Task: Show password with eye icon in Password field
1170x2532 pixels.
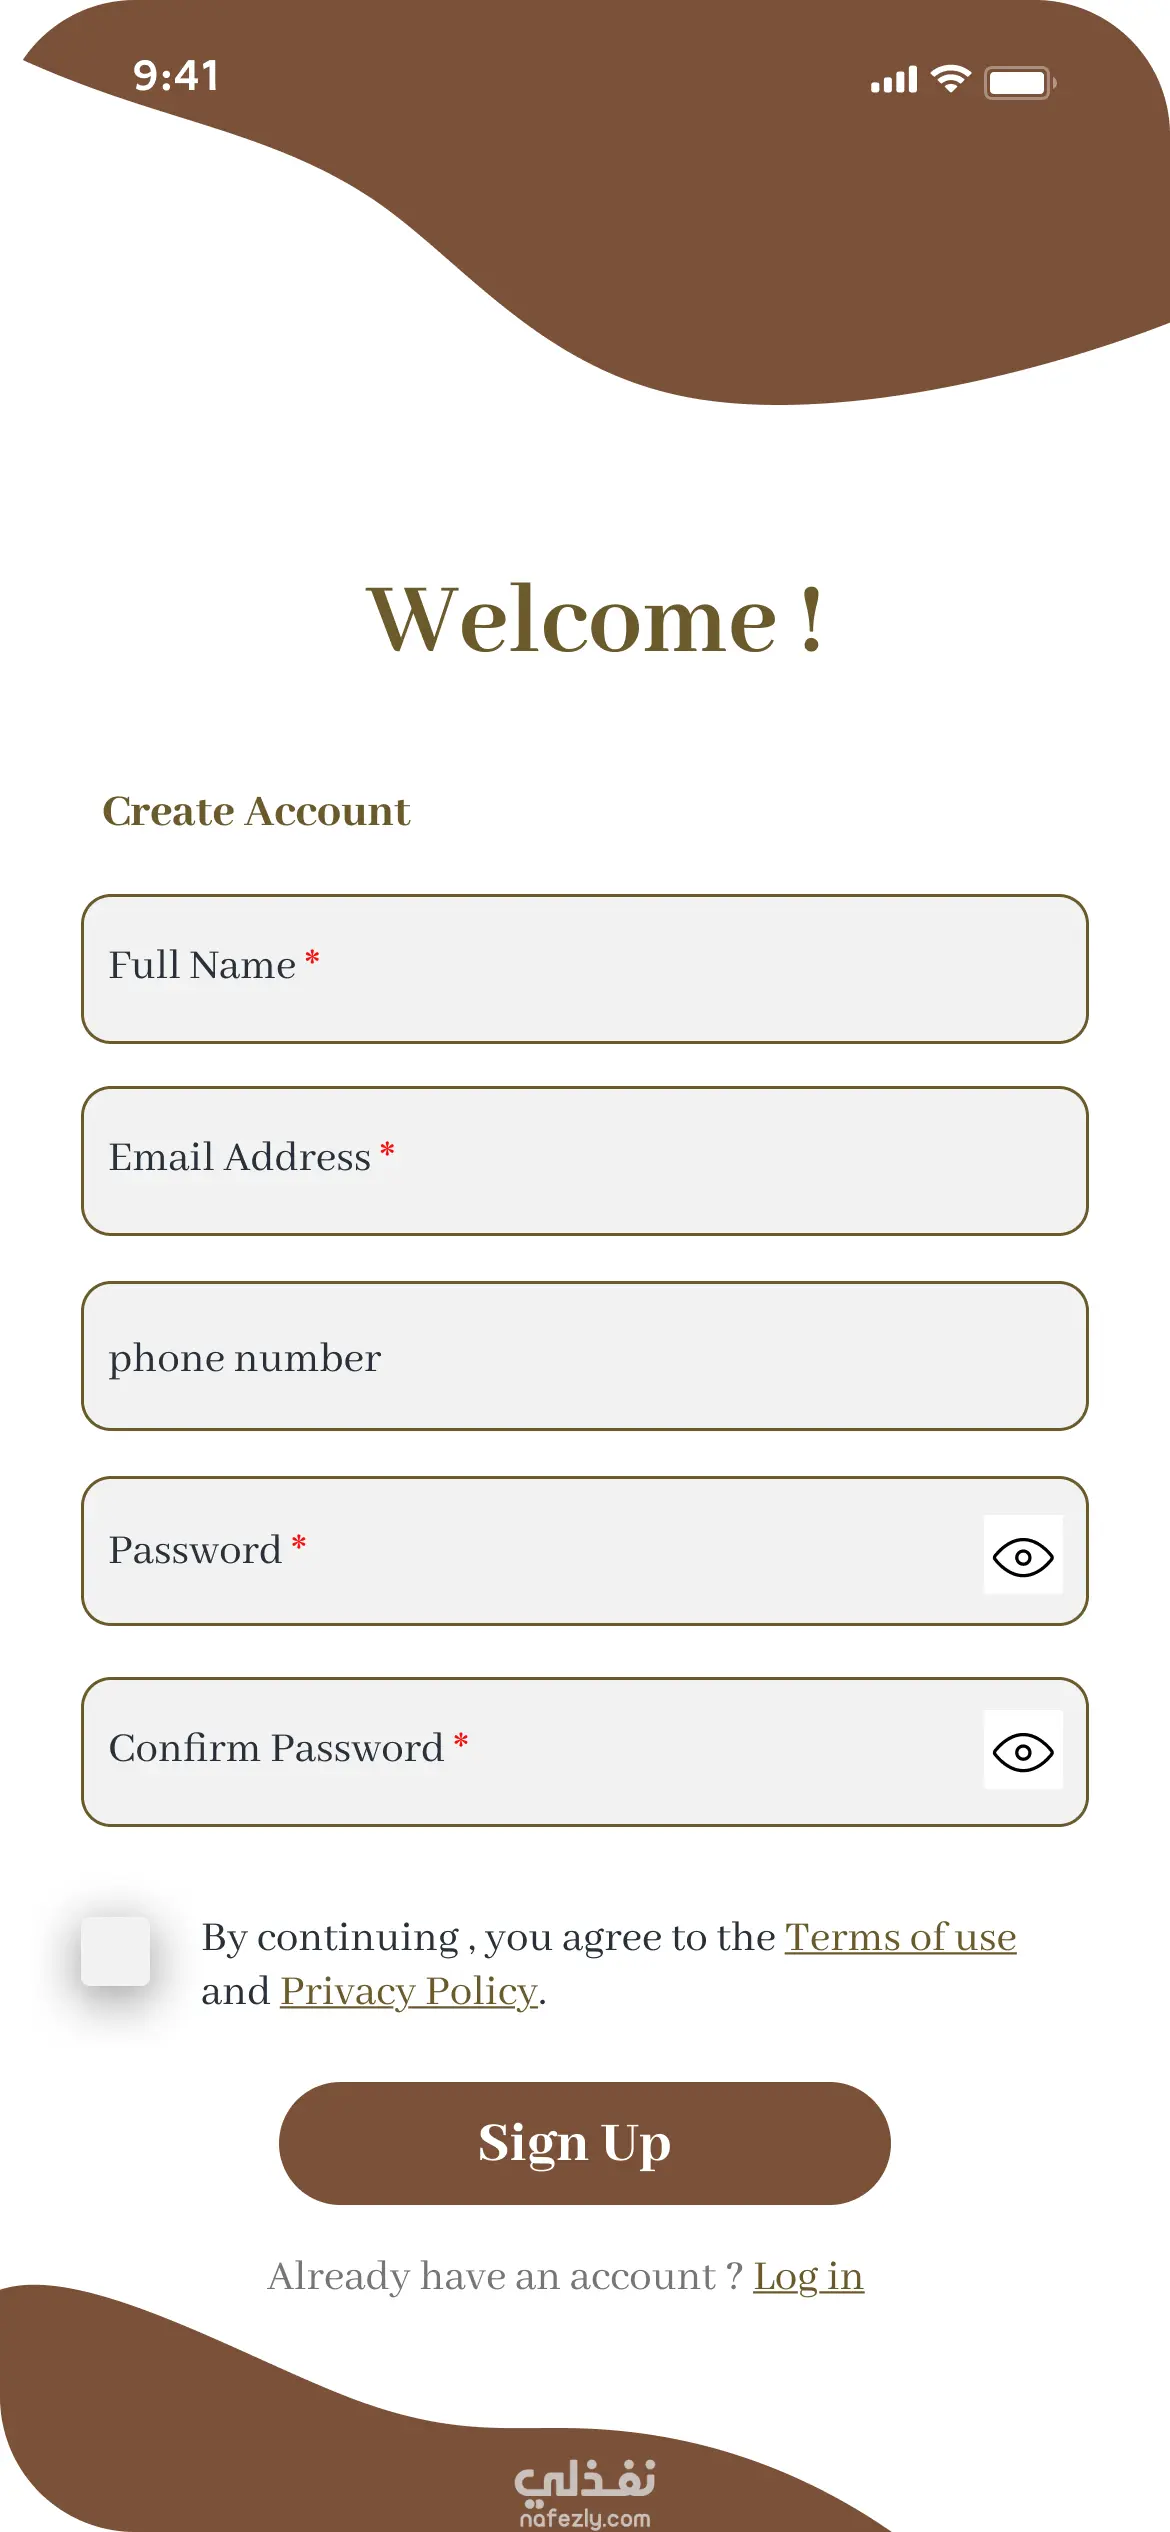Action: pyautogui.click(x=1023, y=1556)
